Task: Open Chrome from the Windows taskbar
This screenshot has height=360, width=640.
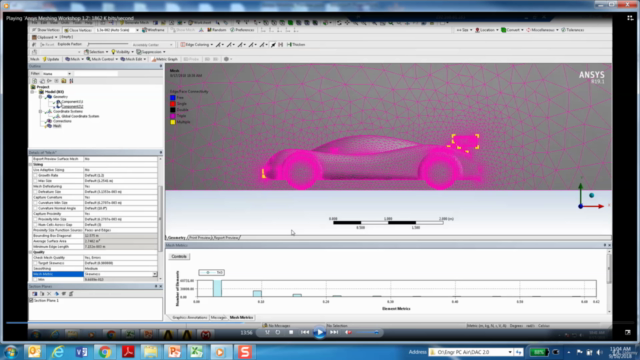Action: pos(104,352)
